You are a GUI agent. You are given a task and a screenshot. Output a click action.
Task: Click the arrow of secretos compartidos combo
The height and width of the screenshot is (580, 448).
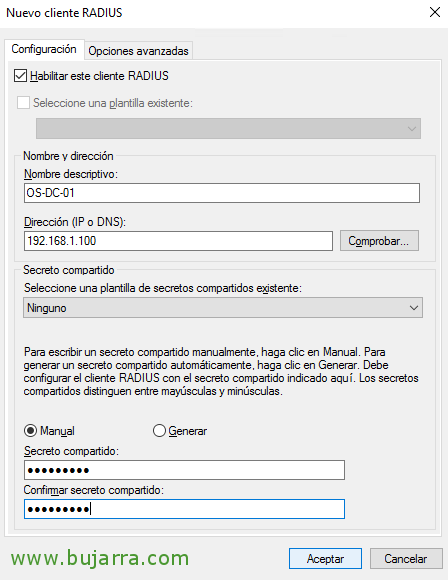[414, 308]
